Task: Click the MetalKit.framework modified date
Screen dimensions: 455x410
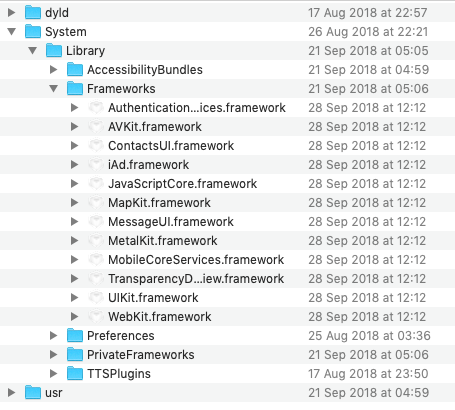Action: pos(367,241)
